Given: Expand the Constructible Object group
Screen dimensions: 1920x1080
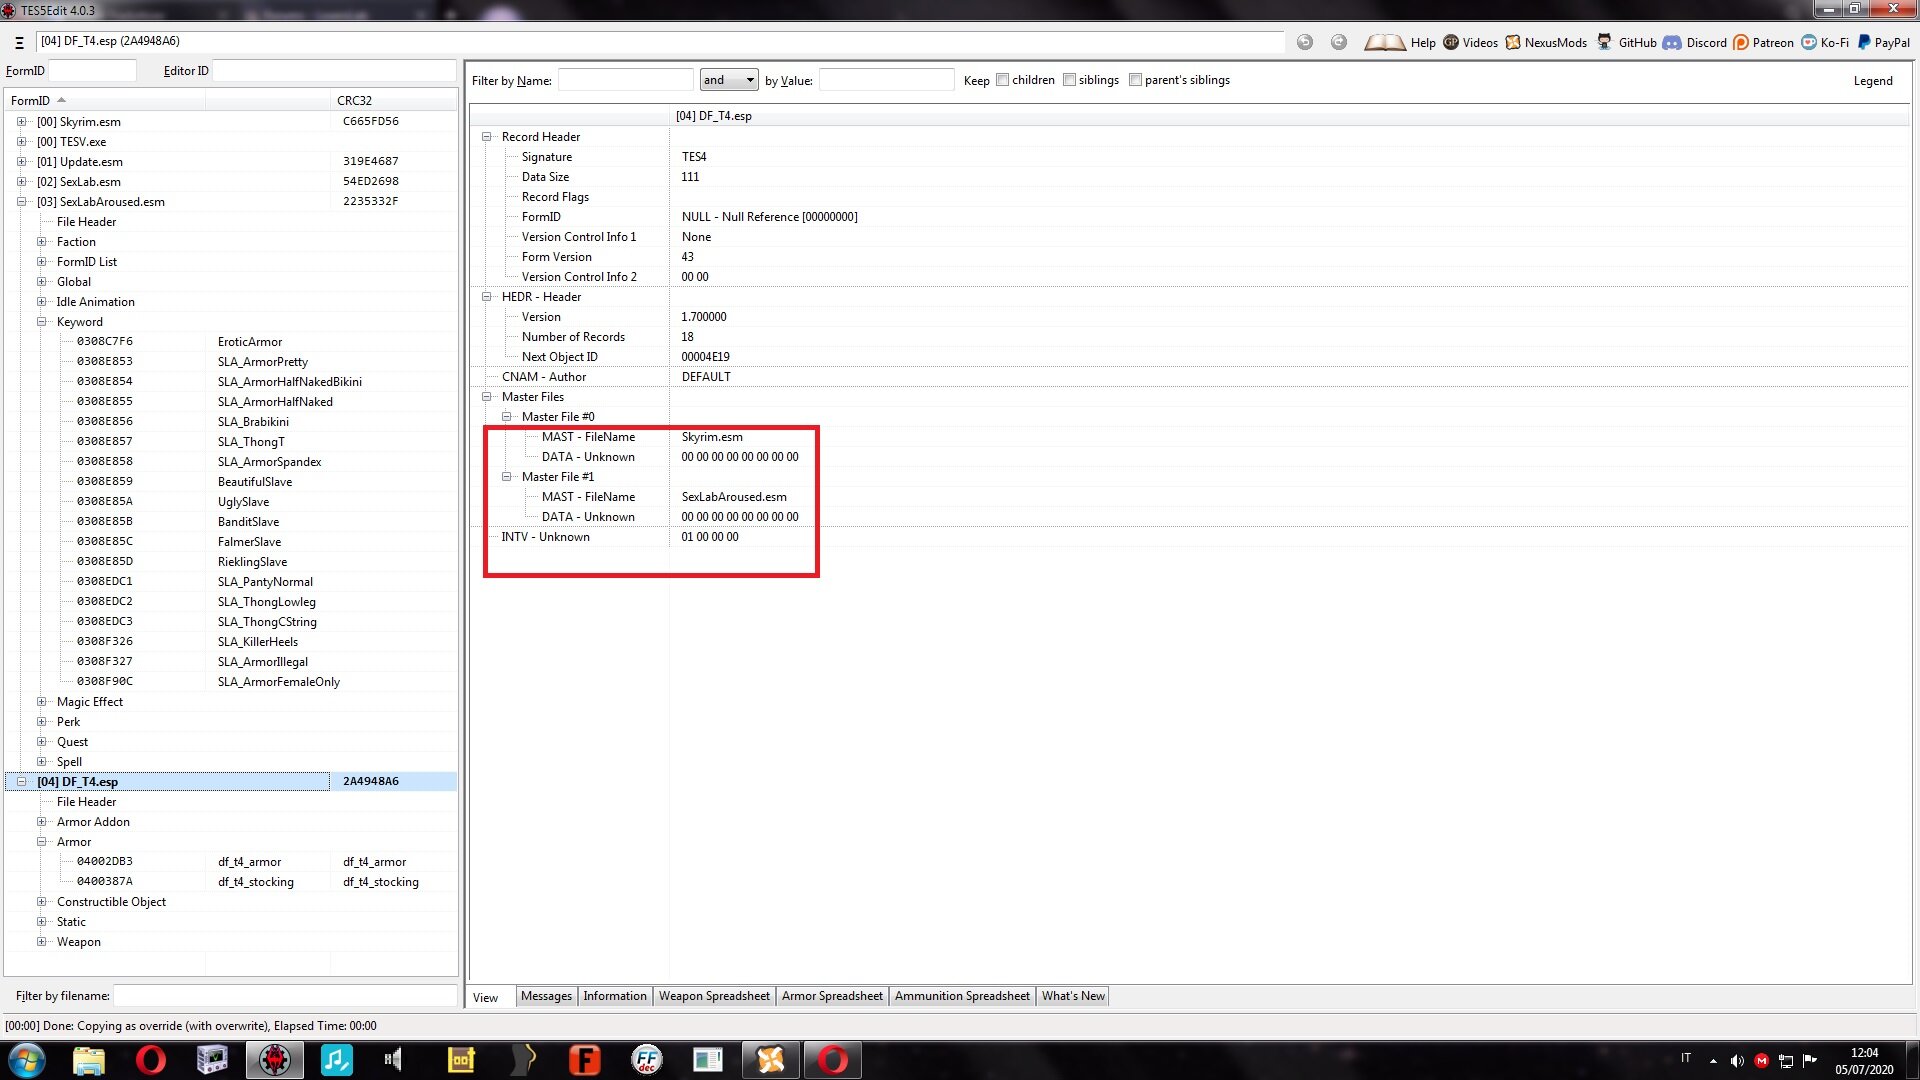Looking at the screenshot, I should pos(41,902).
